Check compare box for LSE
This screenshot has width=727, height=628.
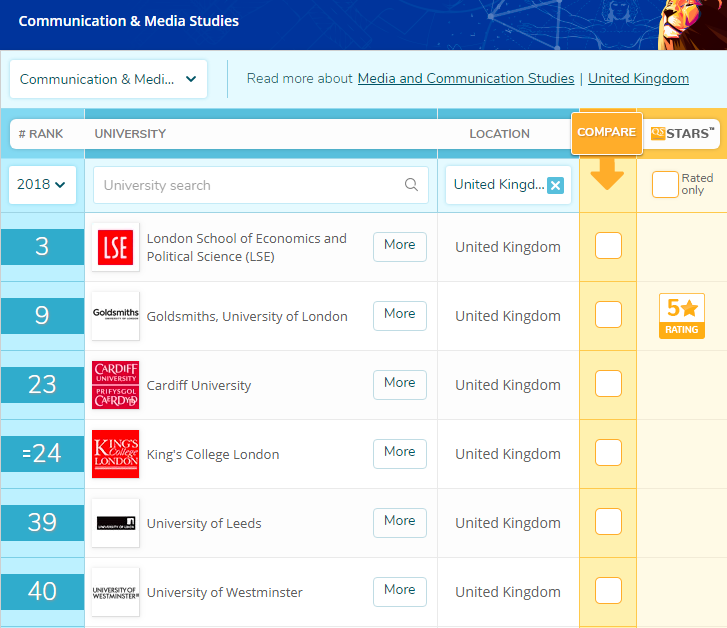pos(608,246)
